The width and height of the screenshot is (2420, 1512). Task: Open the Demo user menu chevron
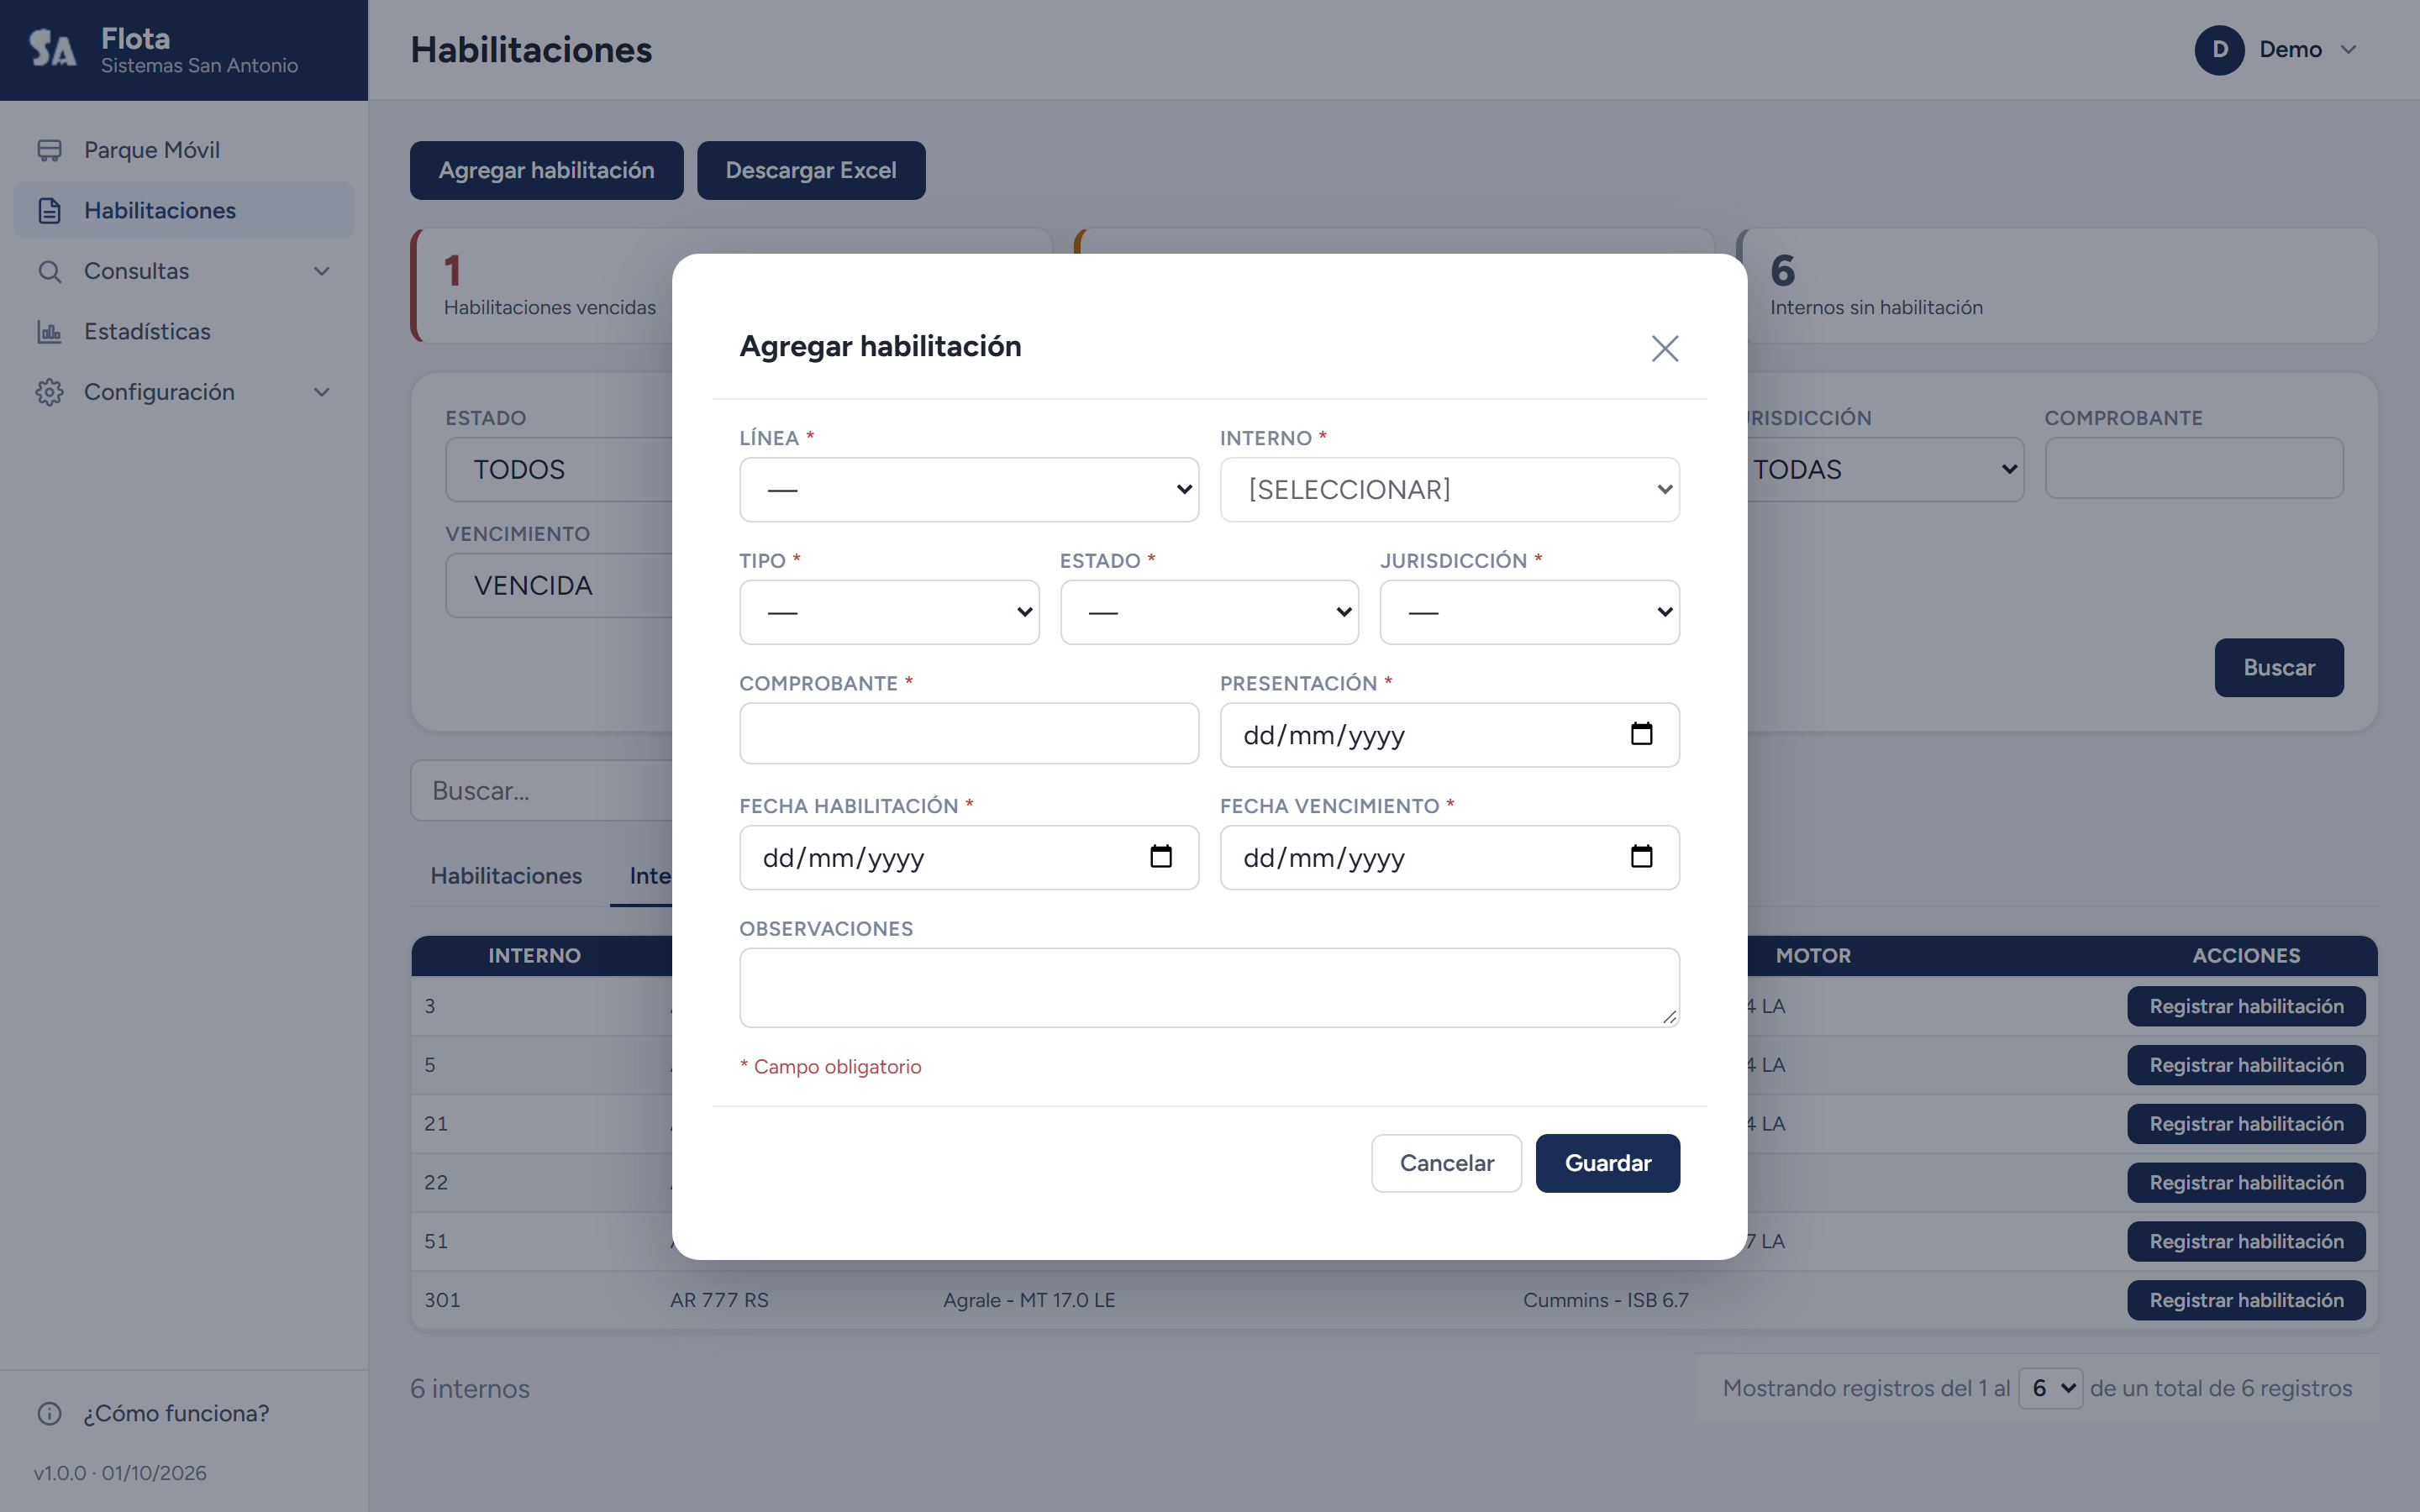pyautogui.click(x=2349, y=50)
